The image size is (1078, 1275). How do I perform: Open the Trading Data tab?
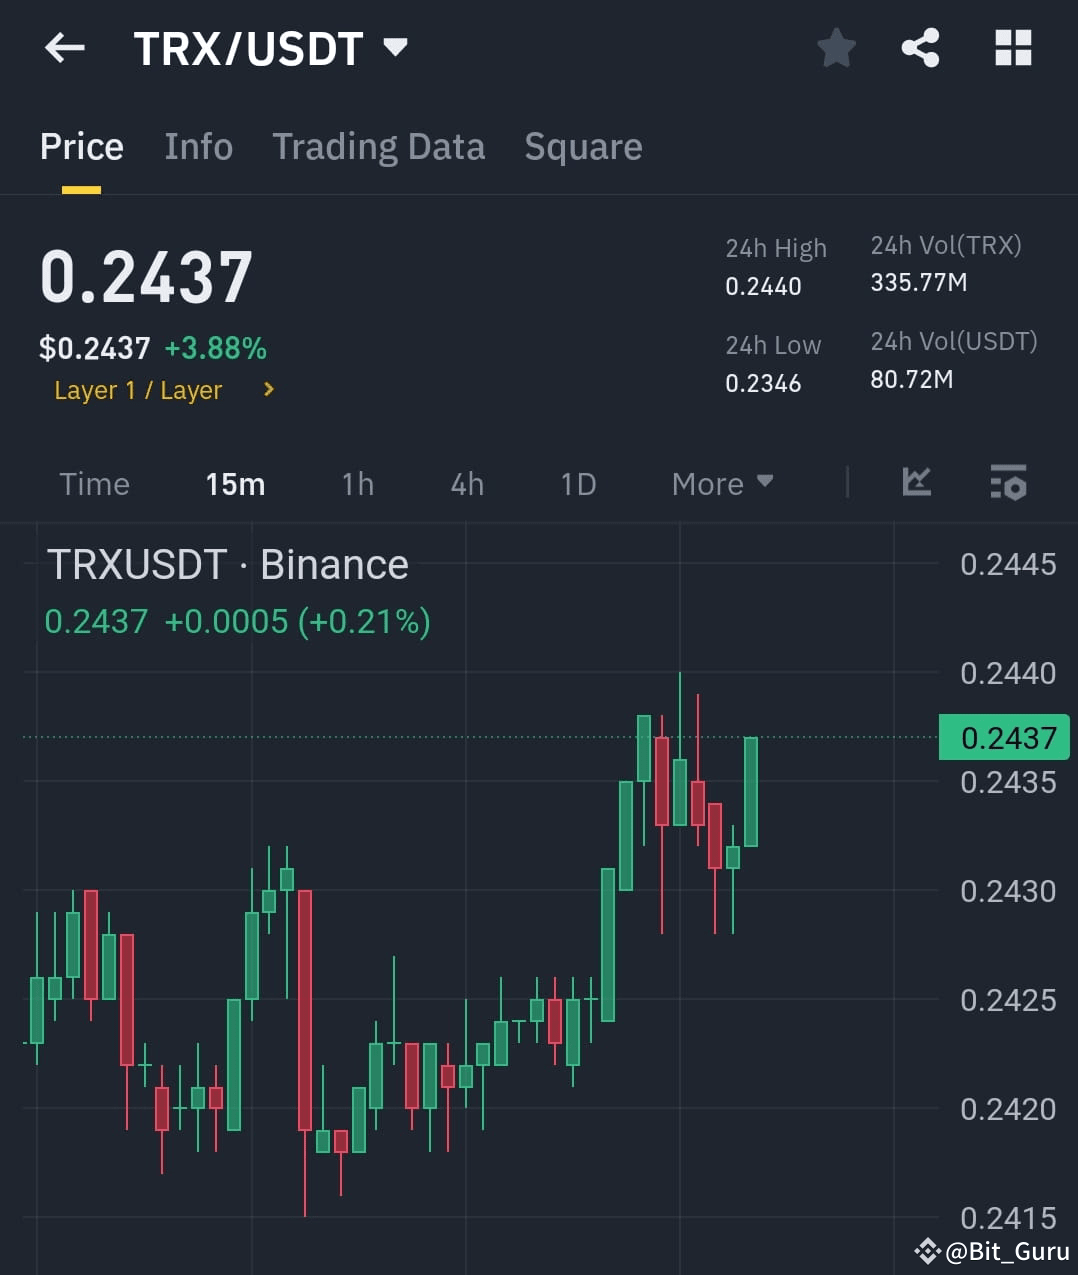[378, 146]
